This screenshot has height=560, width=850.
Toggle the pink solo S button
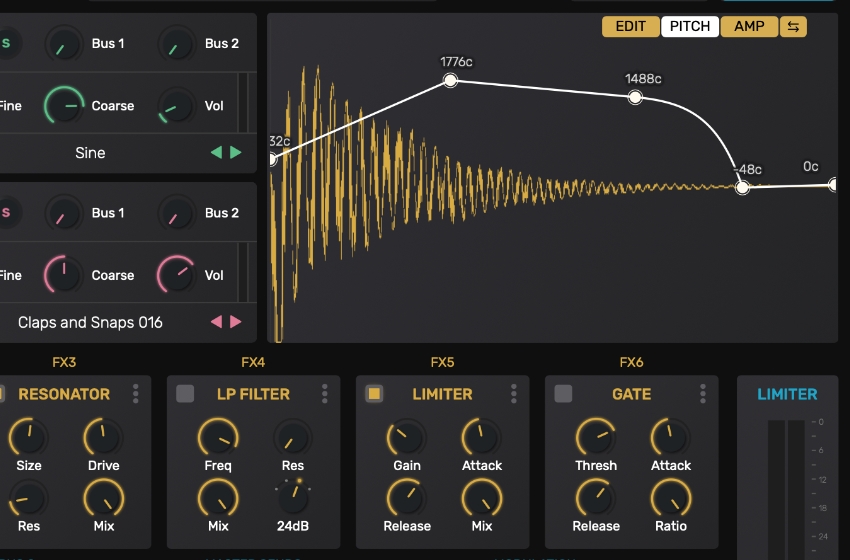7,212
